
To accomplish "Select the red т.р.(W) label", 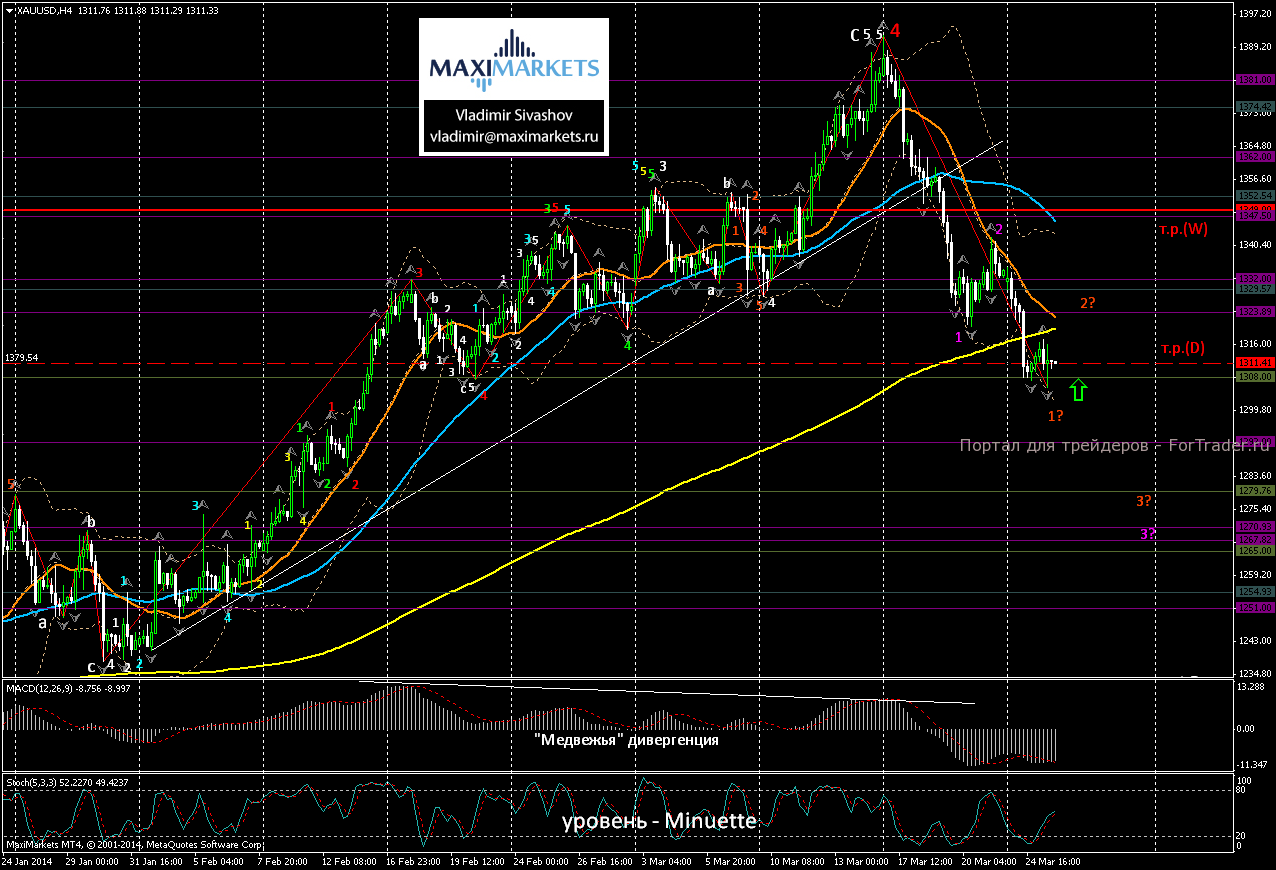I will point(1185,230).
